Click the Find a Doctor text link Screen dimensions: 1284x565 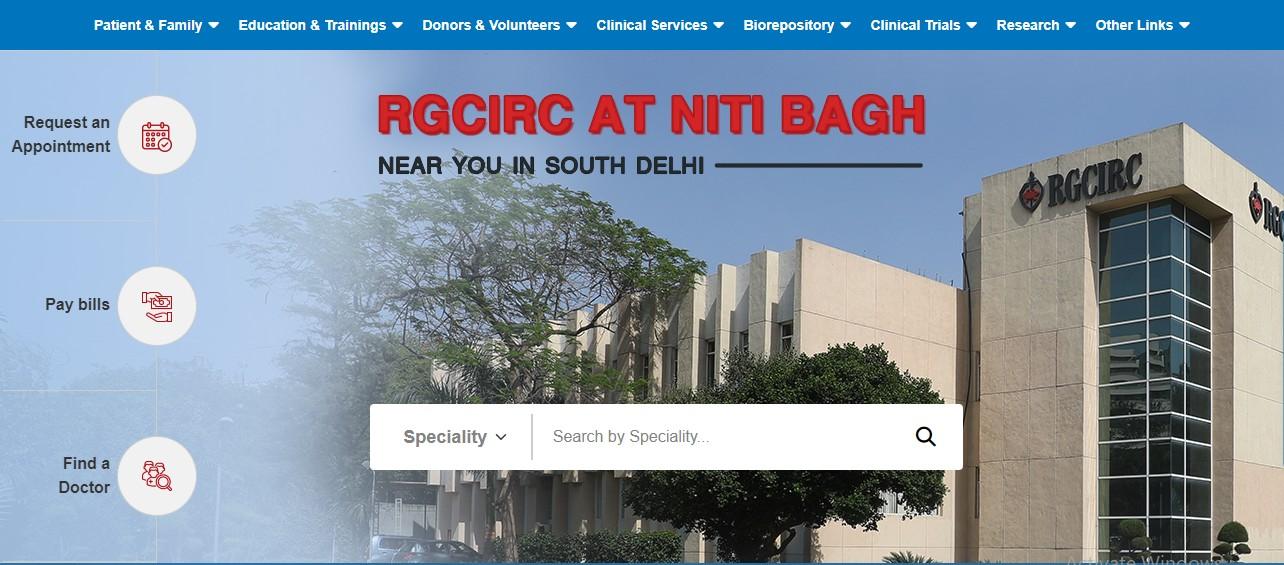tap(84, 475)
